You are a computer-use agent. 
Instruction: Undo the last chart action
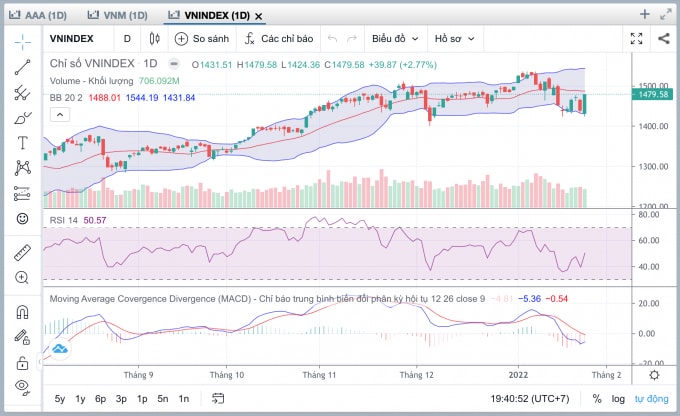tap(332, 39)
